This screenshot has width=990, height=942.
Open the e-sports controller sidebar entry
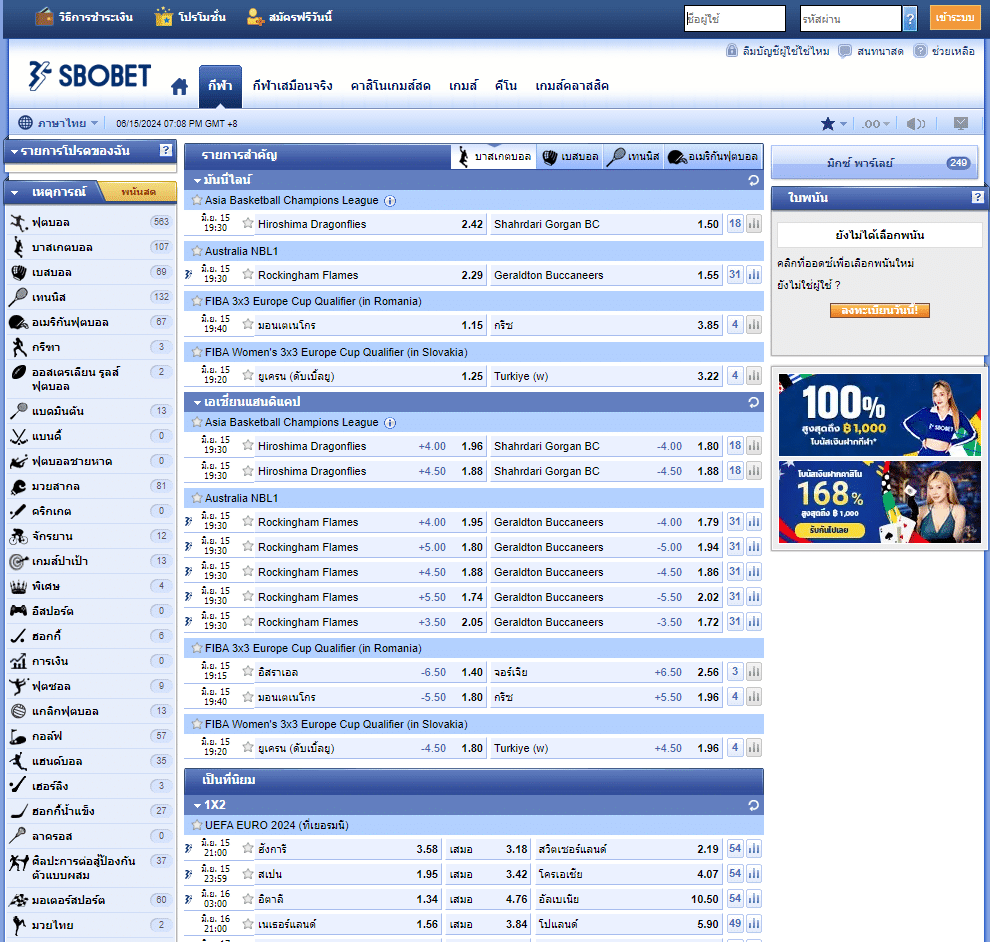pyautogui.click(x=90, y=611)
